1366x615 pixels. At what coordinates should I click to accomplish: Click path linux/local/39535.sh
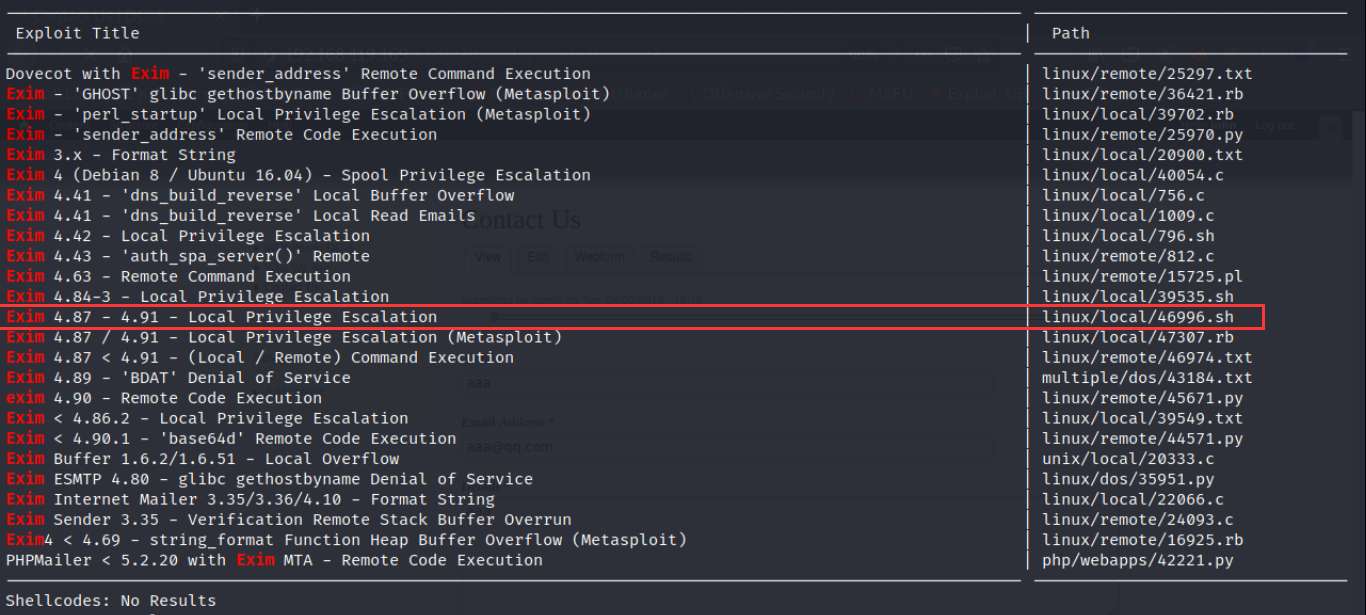1138,297
